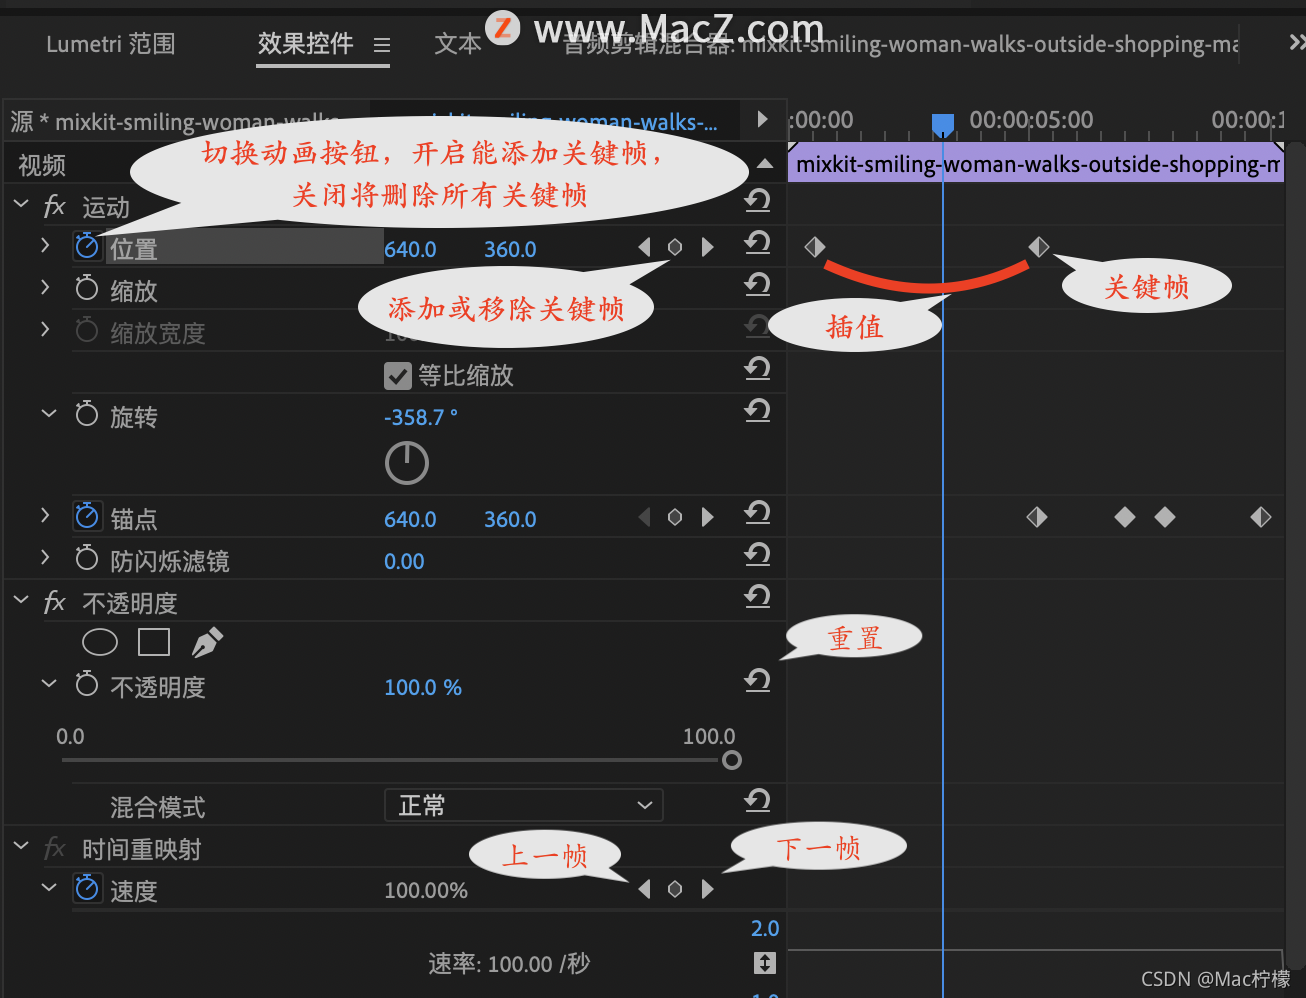The height and width of the screenshot is (998, 1306).
Task: Reset the 不透明度 effect group
Action: (x=757, y=597)
